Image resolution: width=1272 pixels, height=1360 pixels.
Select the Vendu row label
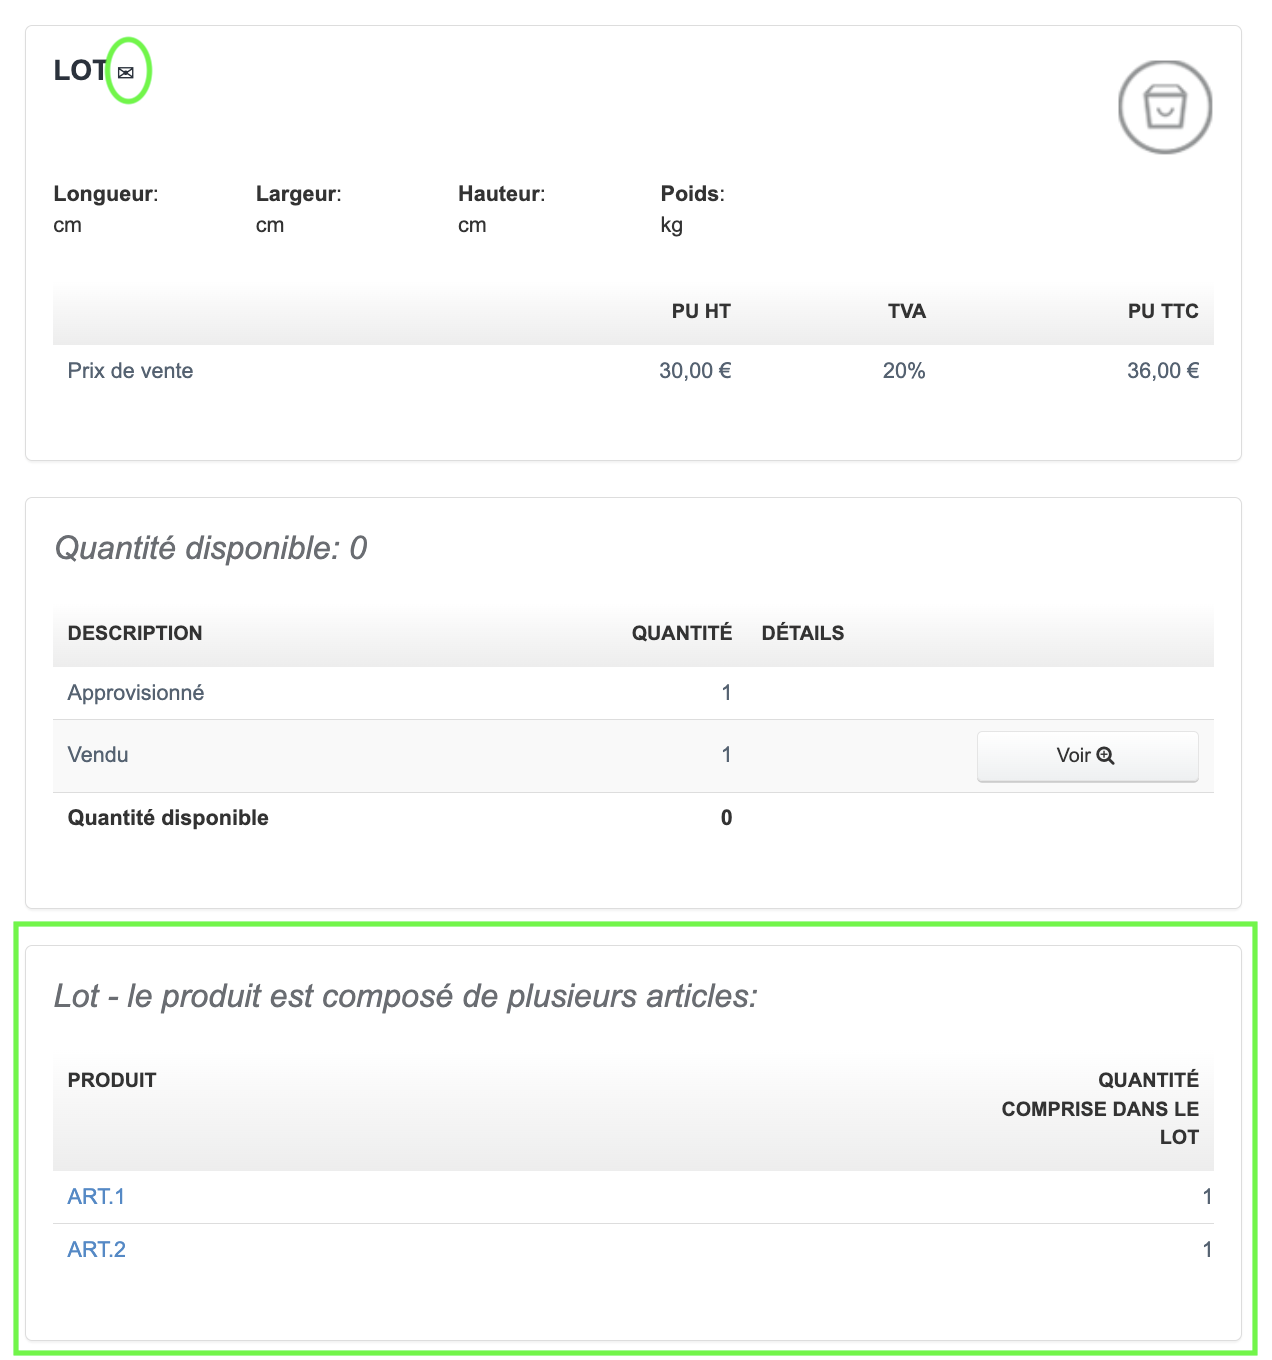point(98,755)
